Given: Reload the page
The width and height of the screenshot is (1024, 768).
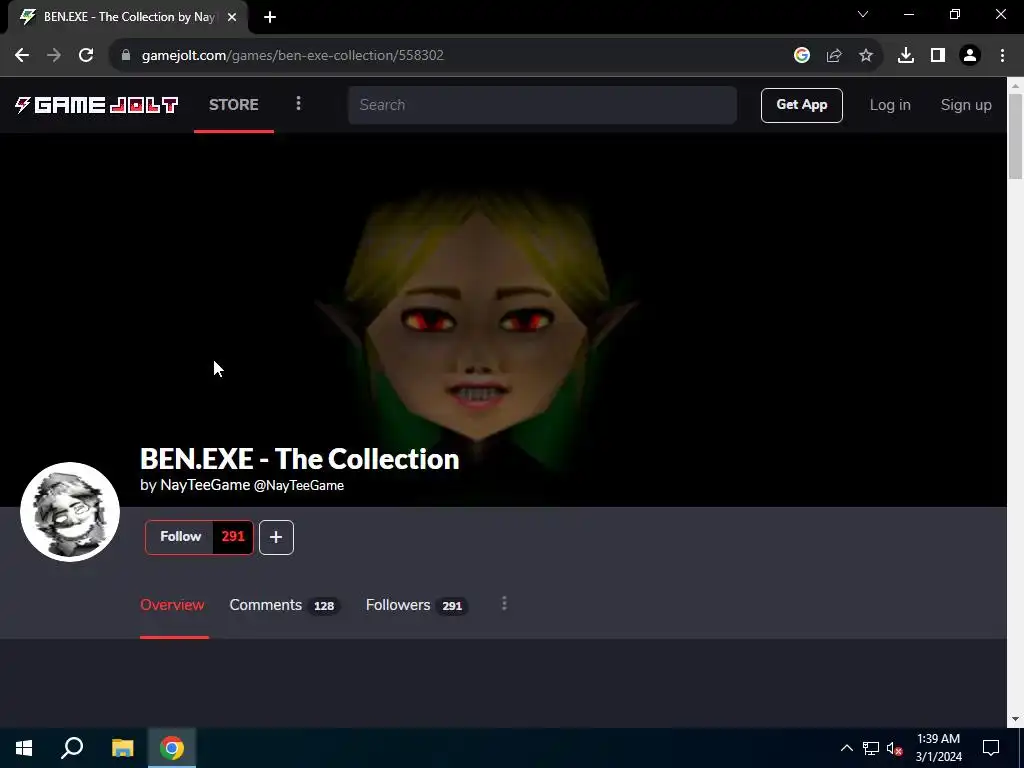Looking at the screenshot, I should pyautogui.click(x=86, y=56).
